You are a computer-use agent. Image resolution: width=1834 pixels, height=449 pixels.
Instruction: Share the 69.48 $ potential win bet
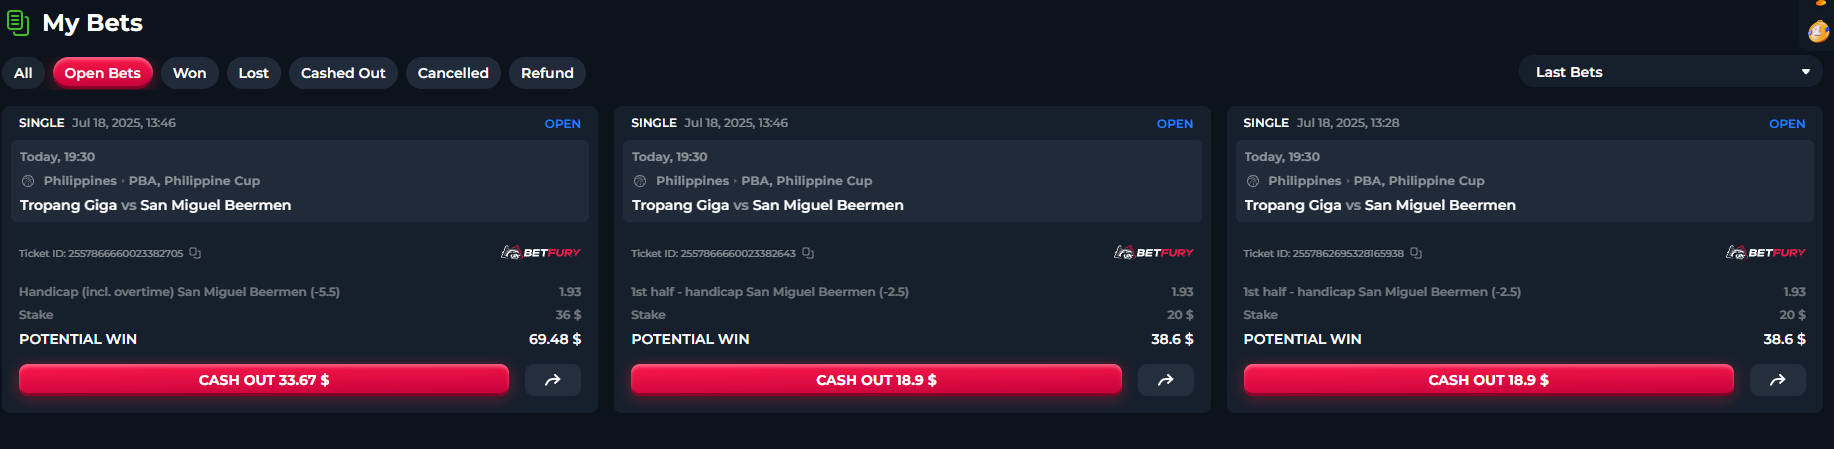coord(553,380)
